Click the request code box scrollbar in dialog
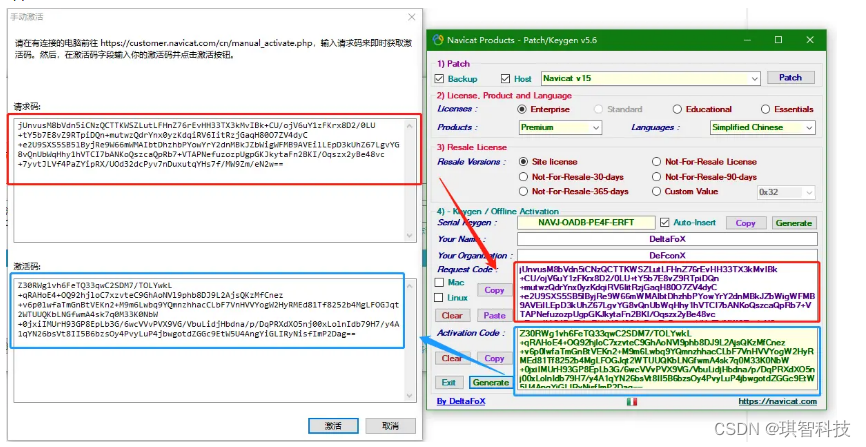The image size is (866, 447). (x=410, y=180)
